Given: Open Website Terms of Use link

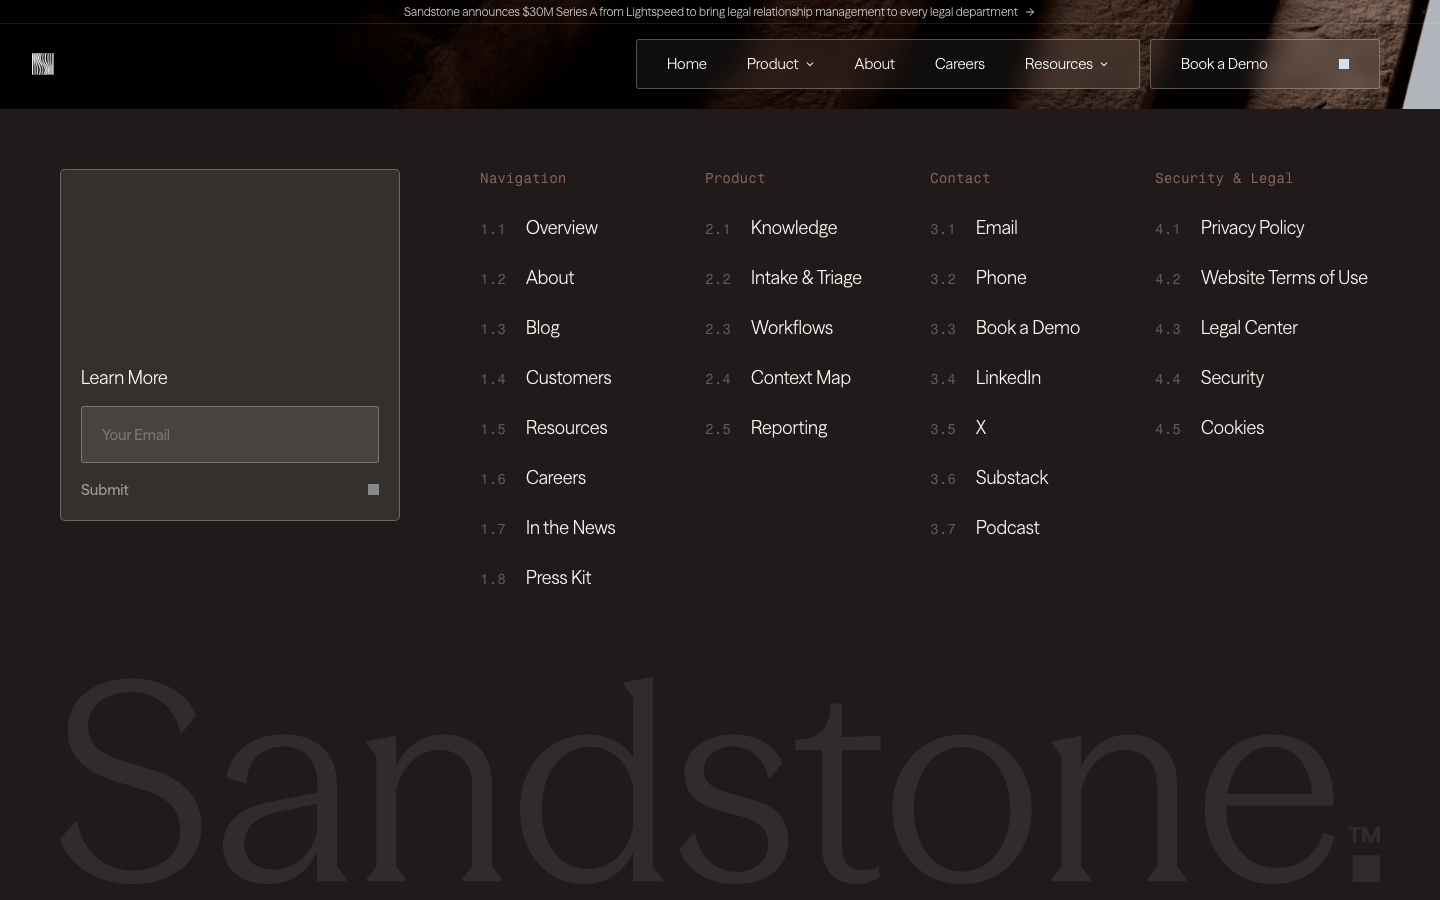Looking at the screenshot, I should point(1284,277).
